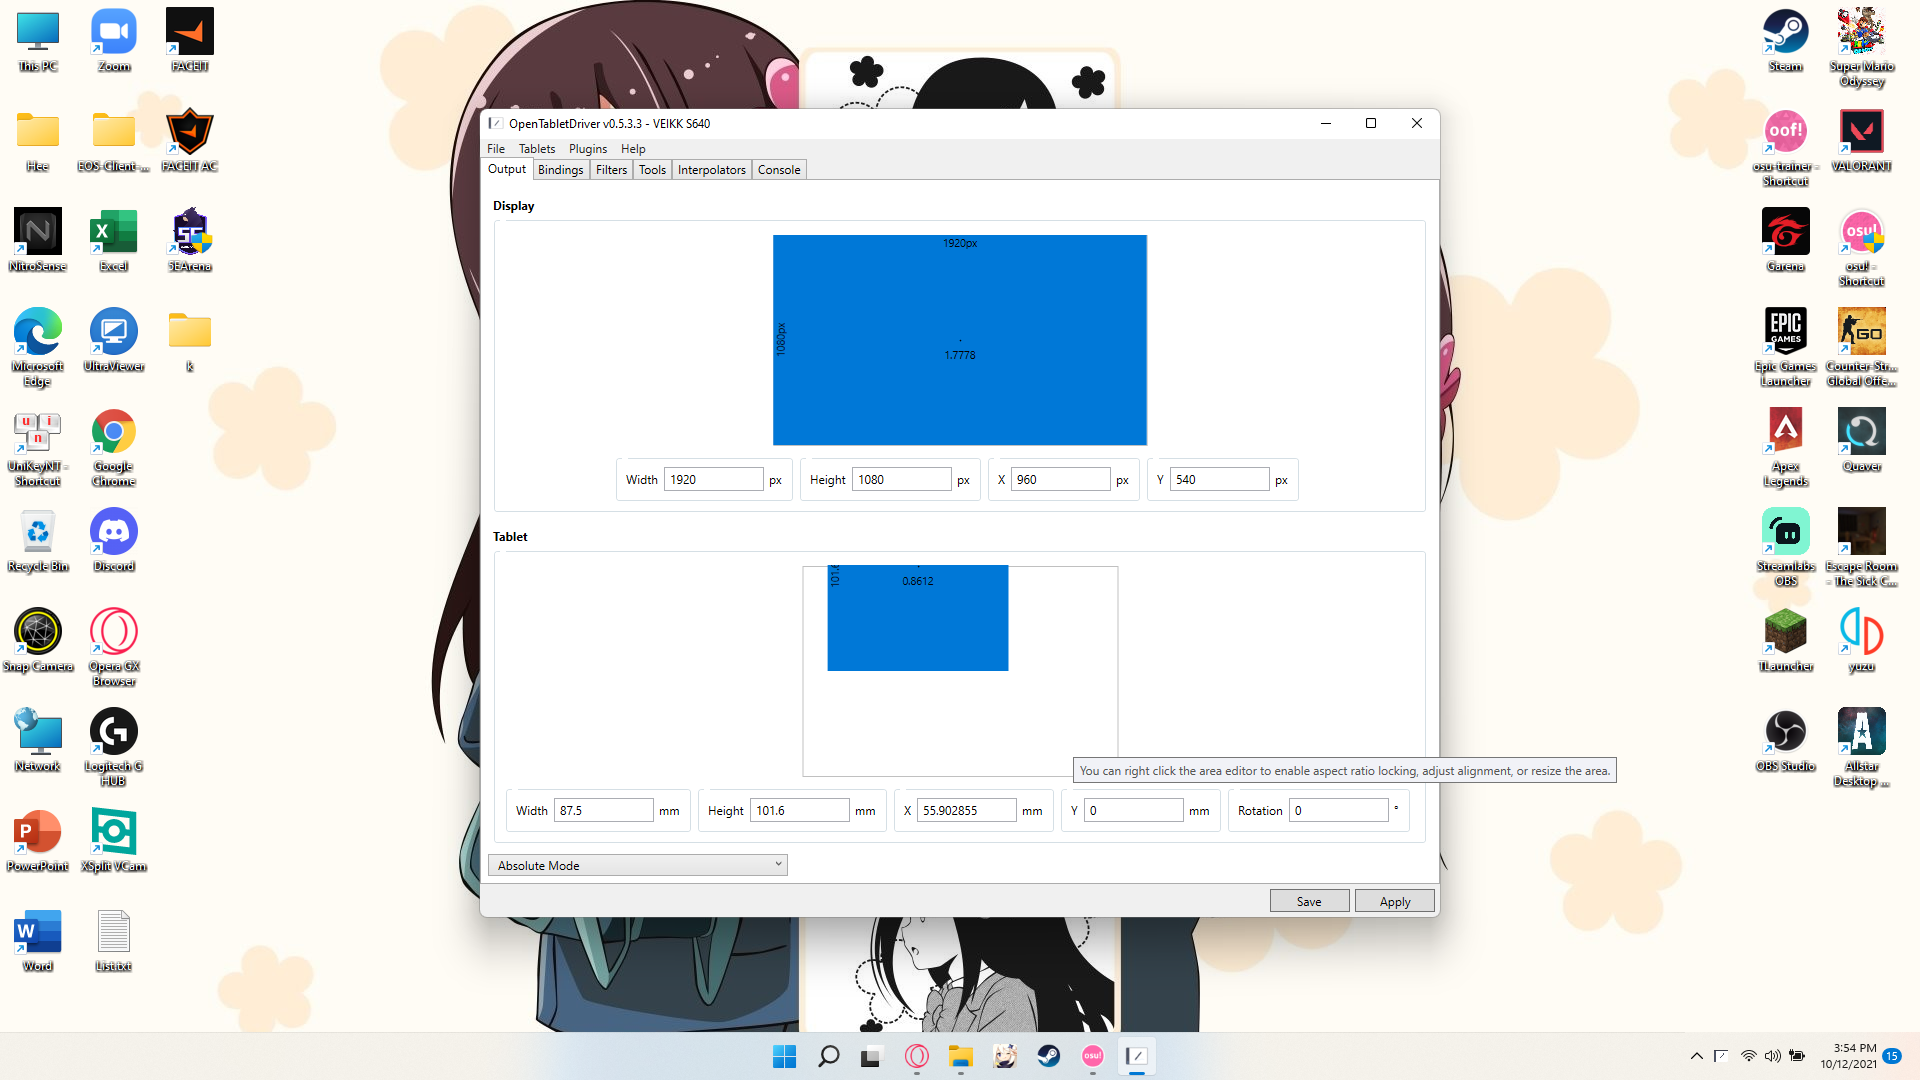Click the Save button
Viewport: 1920px width, 1080px height.
[x=1309, y=902]
